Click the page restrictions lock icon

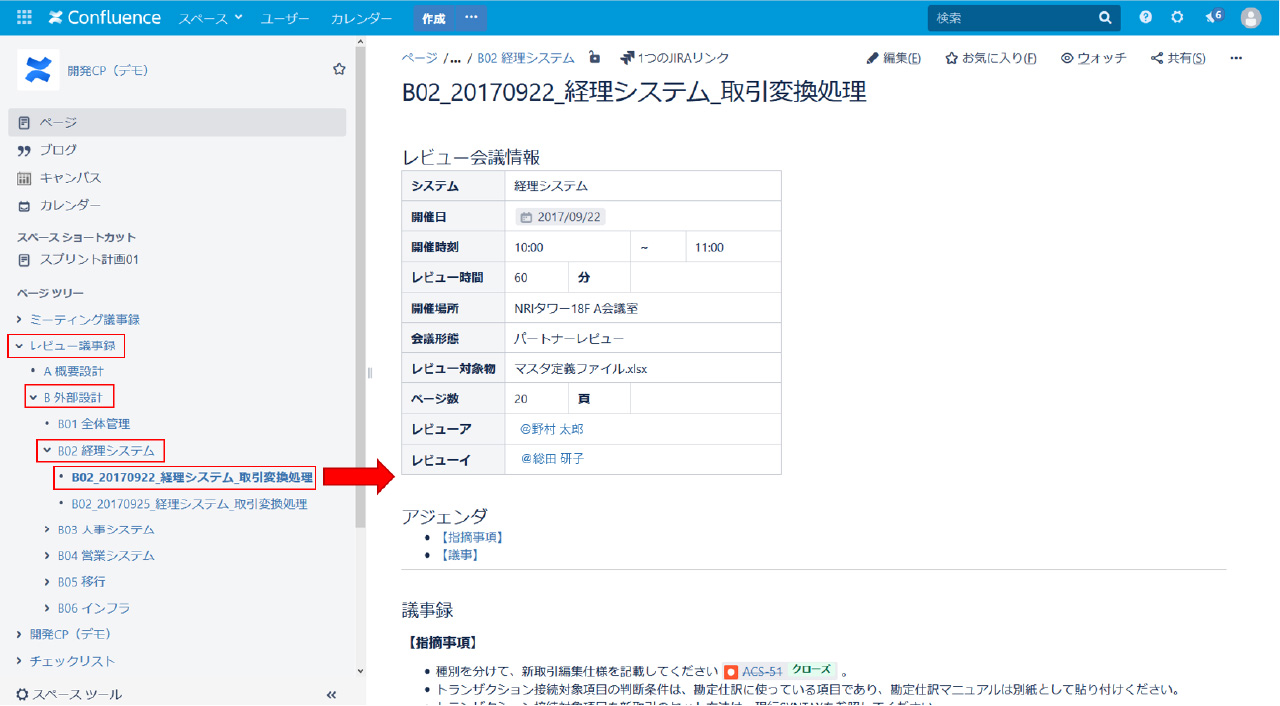point(595,58)
